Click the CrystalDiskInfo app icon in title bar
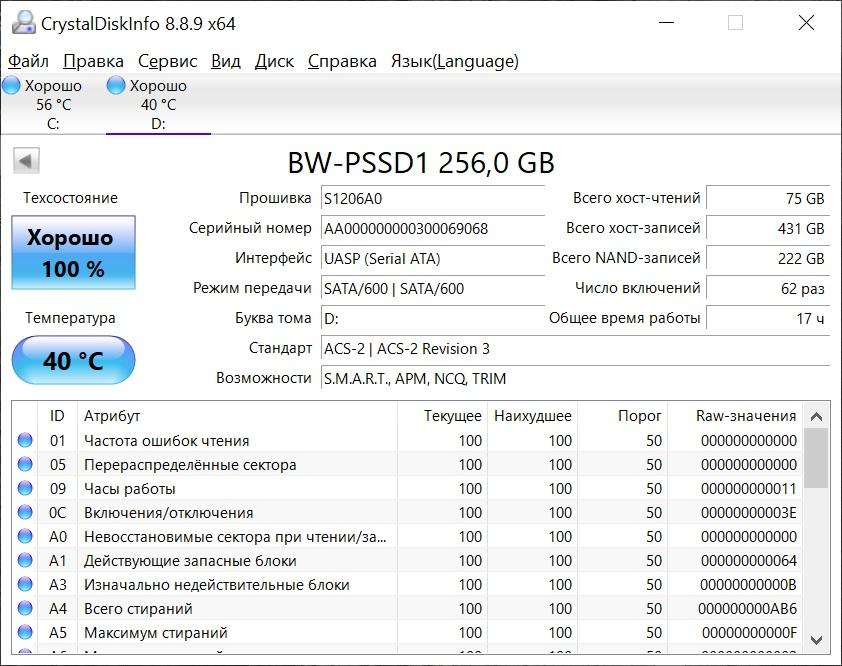The image size is (842, 666). (22, 23)
